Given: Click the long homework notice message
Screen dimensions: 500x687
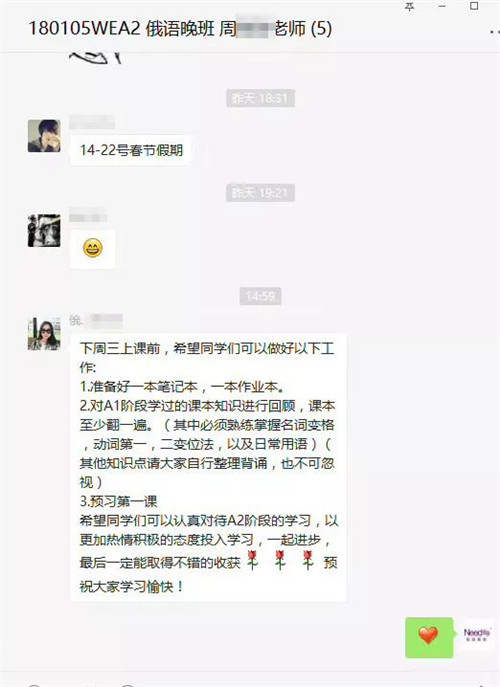Looking at the screenshot, I should 208,467.
